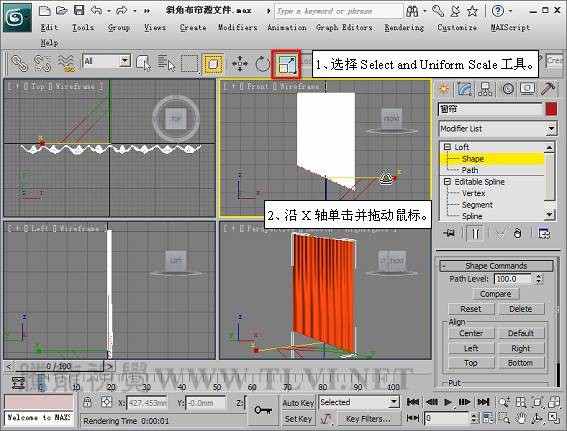Open the 3ds Max application menu logo

[x=17, y=17]
